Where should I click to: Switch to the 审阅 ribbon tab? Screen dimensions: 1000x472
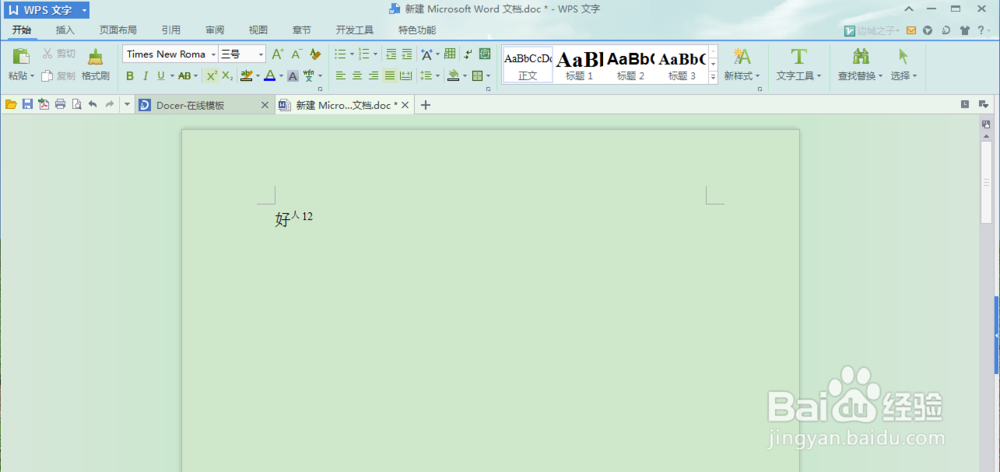(x=215, y=30)
